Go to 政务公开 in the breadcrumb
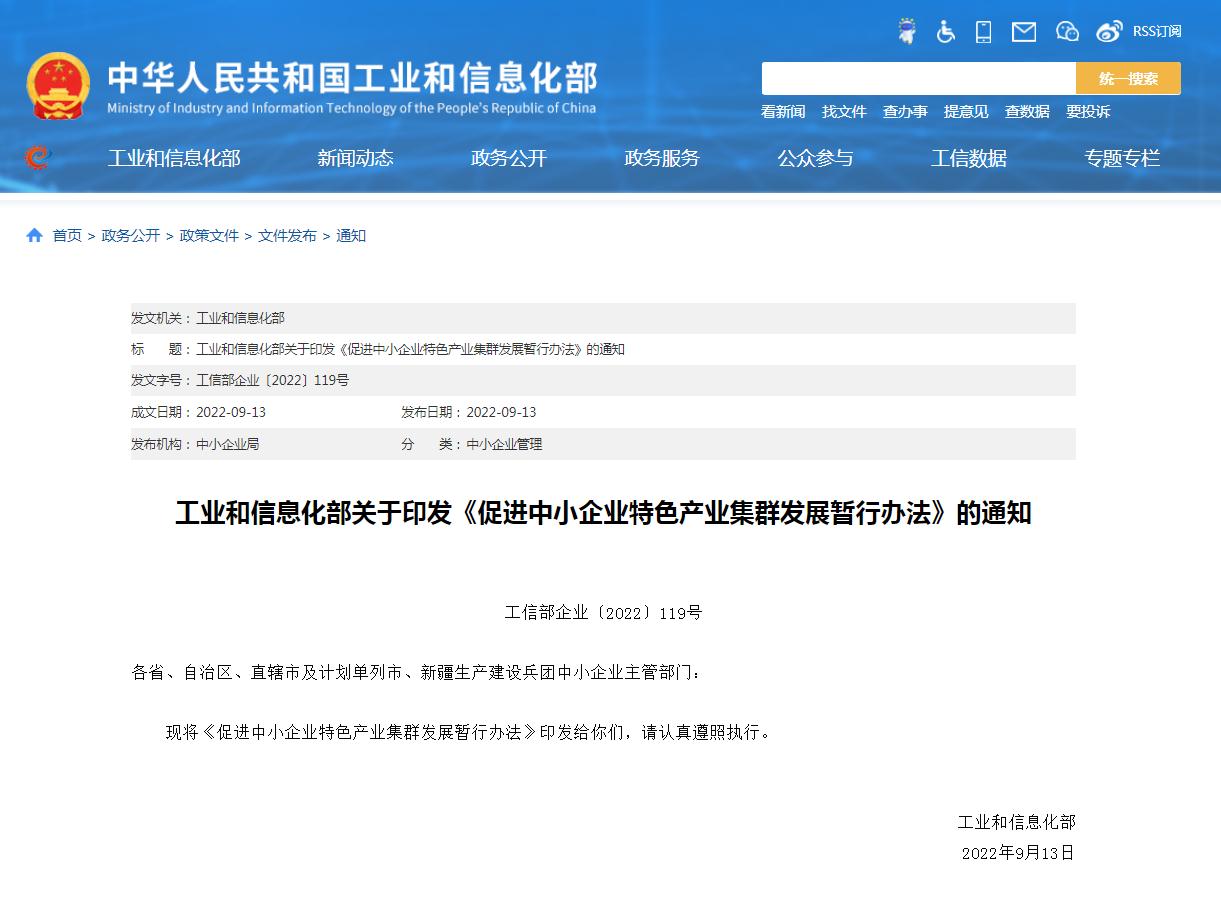Image resolution: width=1221 pixels, height=914 pixels. coord(131,236)
